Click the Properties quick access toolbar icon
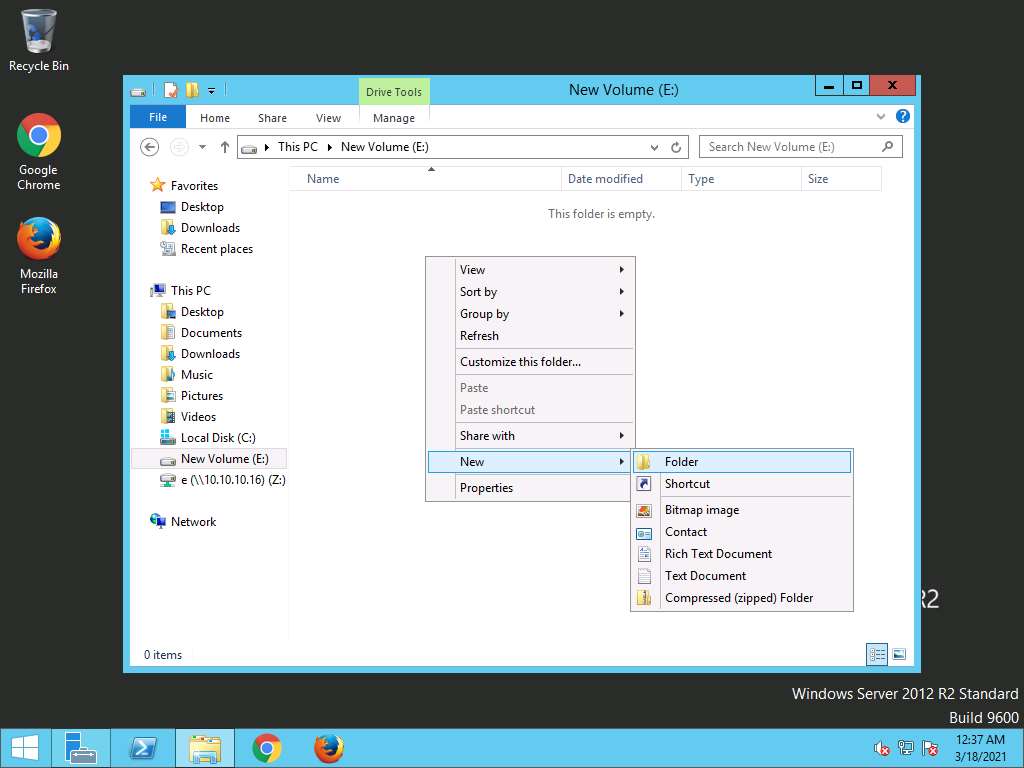 coord(170,90)
